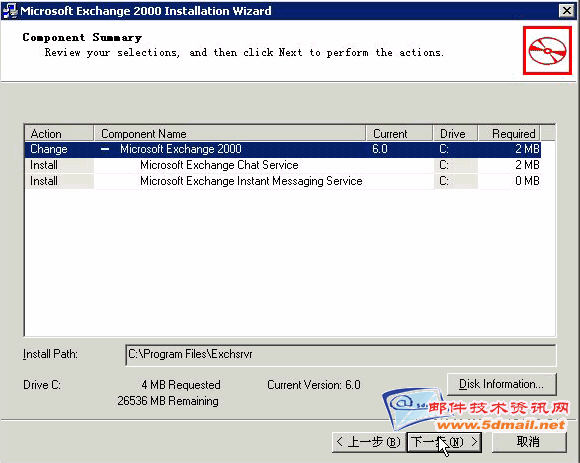Click the wizard title bar icon
This screenshot has height=463, width=580.
[x=10, y=11]
